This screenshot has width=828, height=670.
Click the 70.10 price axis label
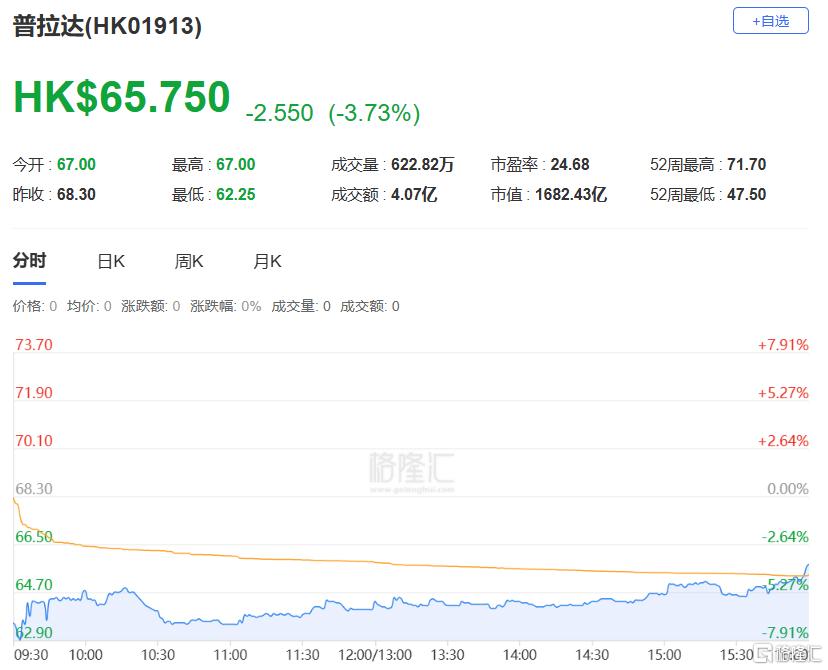[x=34, y=441]
